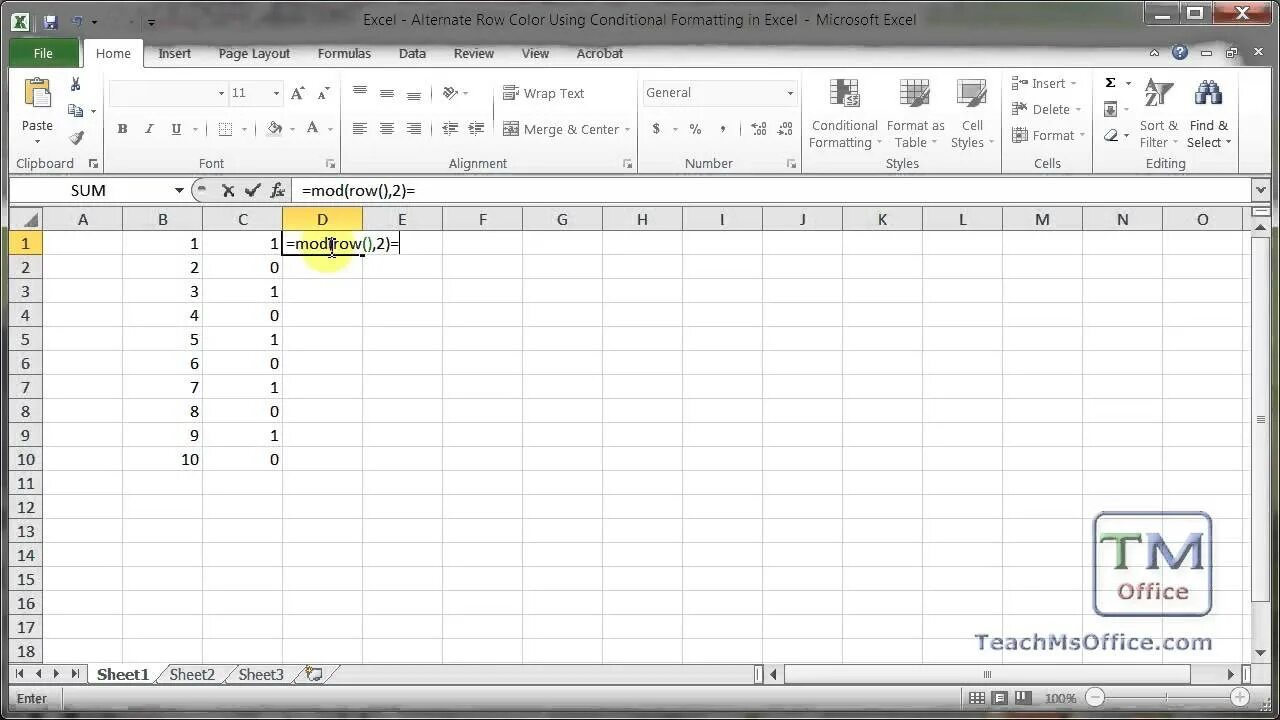Open the File tab
The height and width of the screenshot is (720, 1280).
coord(43,53)
